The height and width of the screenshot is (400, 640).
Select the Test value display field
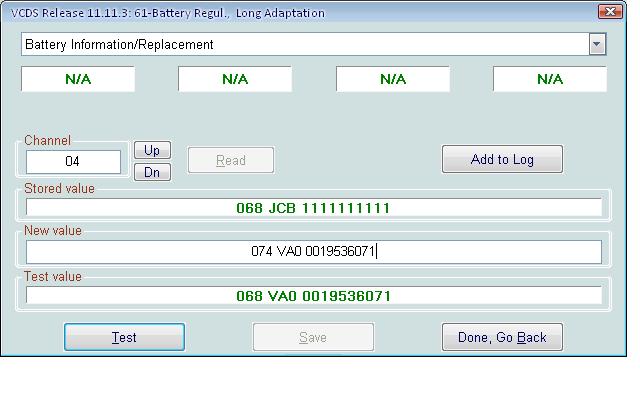tap(313, 296)
